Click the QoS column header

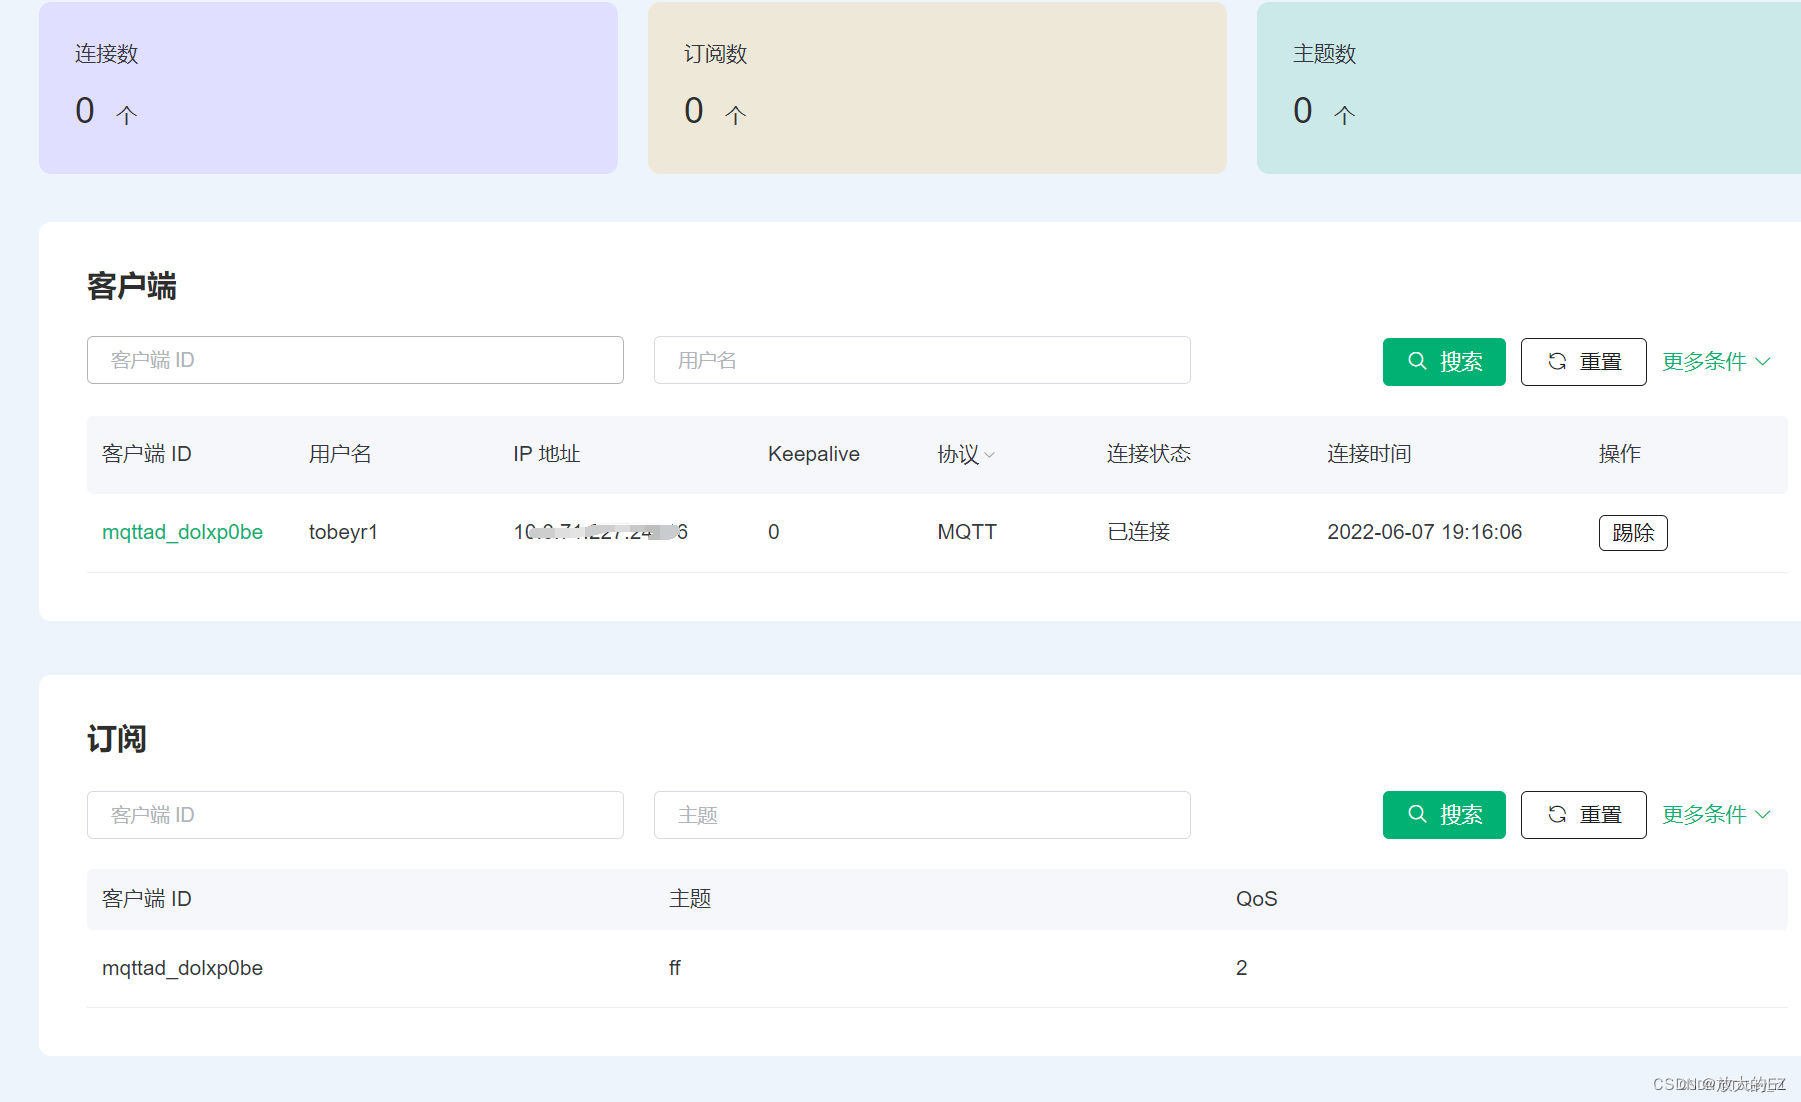pos(1256,899)
